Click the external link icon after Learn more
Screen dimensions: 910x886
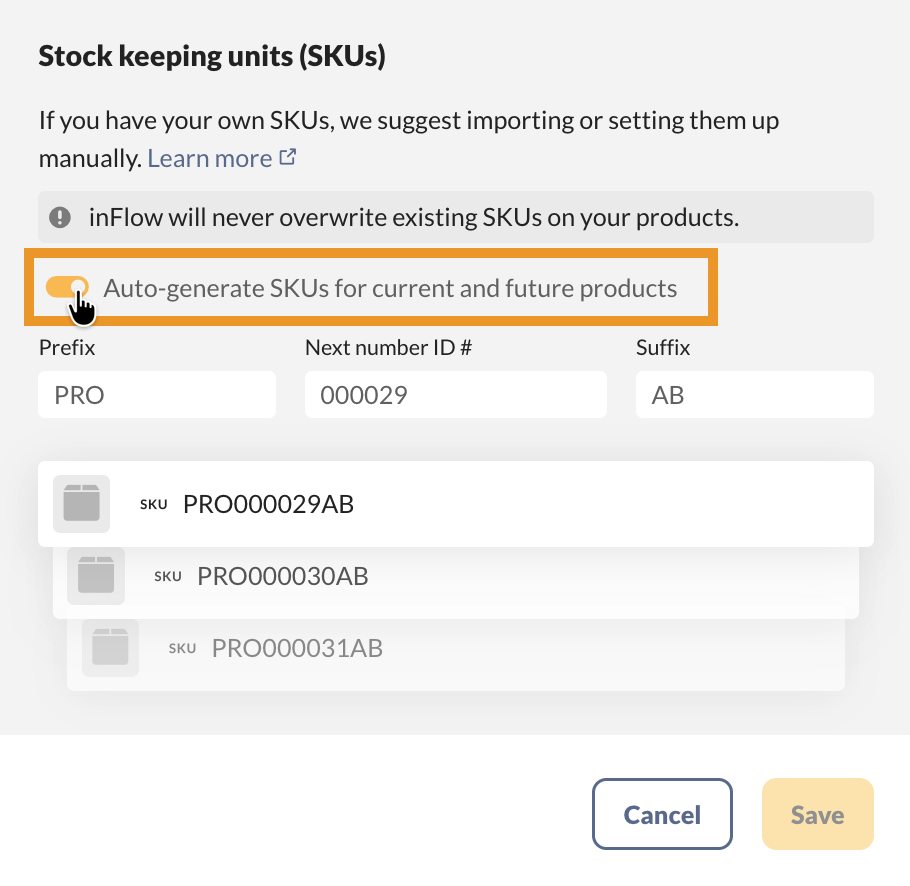288,157
